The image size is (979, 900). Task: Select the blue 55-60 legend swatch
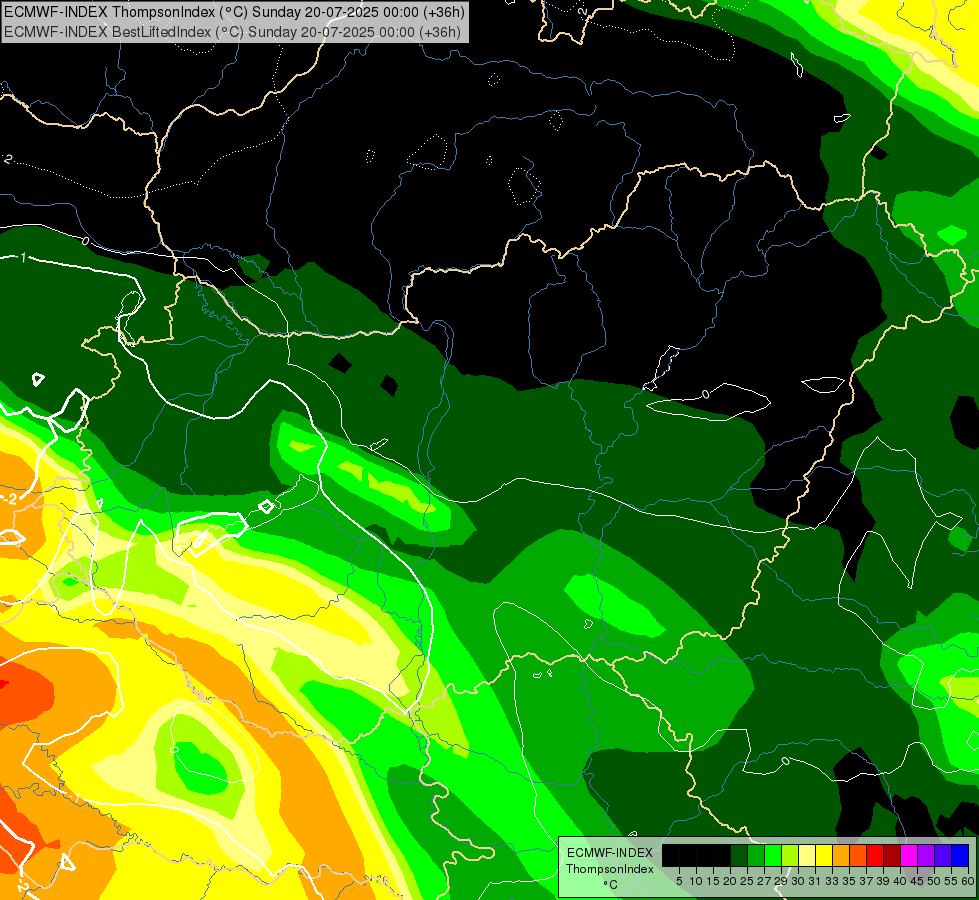(x=960, y=855)
